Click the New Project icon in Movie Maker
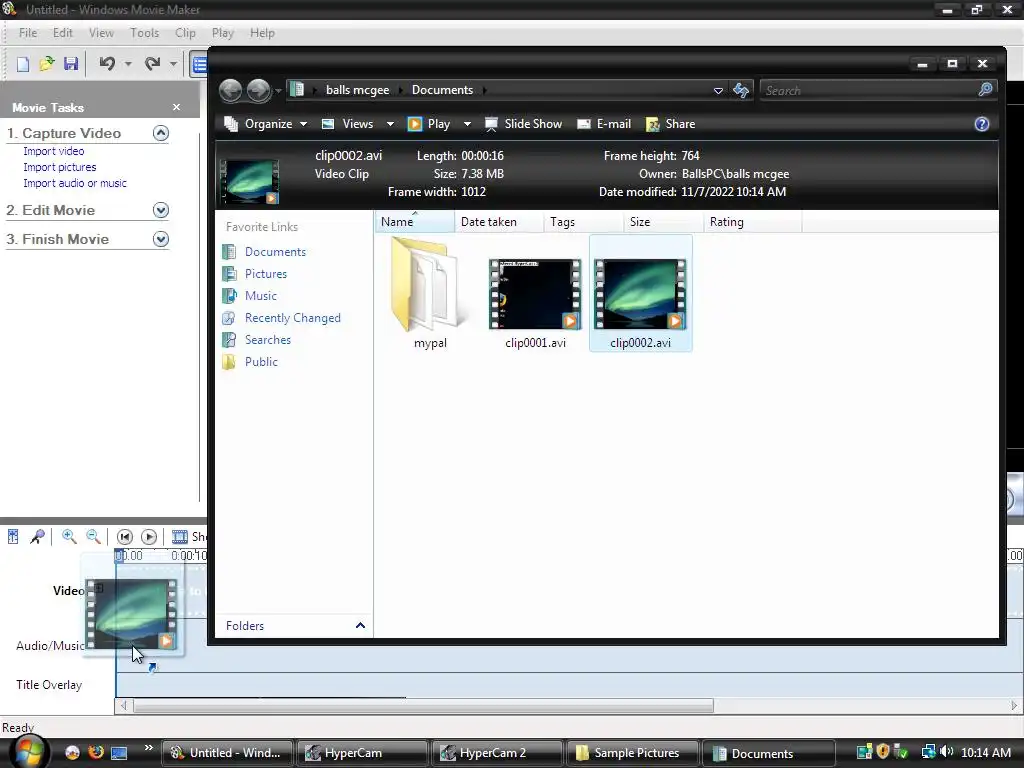Viewport: 1024px width, 768px height. click(23, 64)
